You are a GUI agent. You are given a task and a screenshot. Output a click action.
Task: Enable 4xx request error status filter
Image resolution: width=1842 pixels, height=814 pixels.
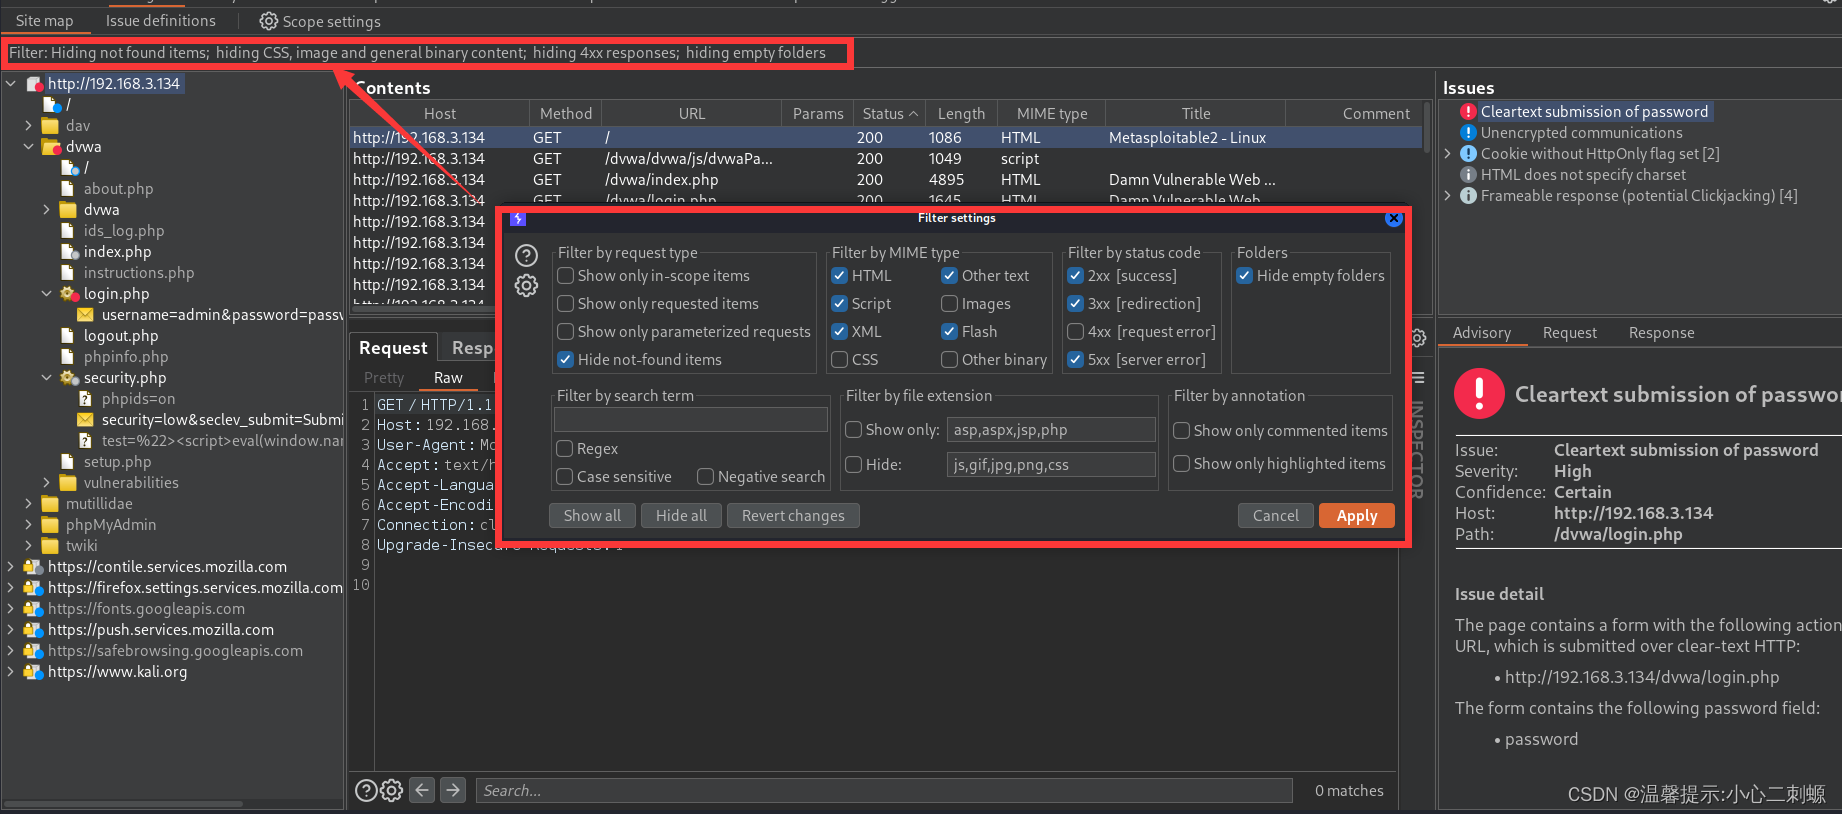[x=1076, y=332]
